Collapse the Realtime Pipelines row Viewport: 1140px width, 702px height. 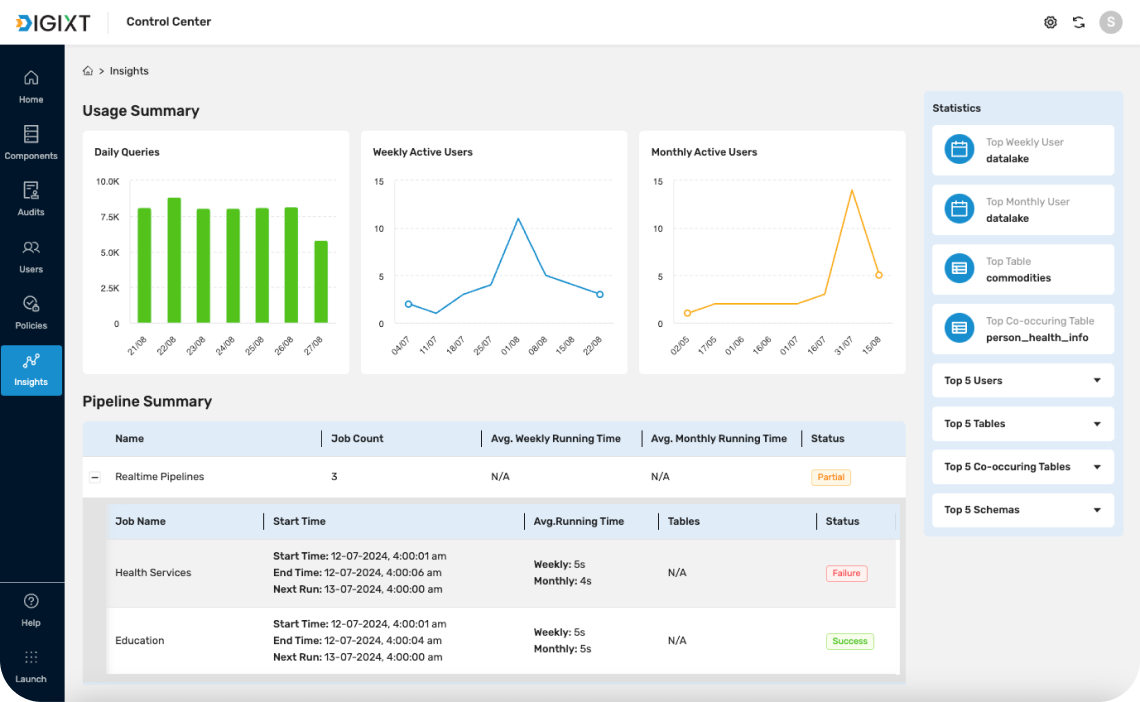pyautogui.click(x=95, y=477)
